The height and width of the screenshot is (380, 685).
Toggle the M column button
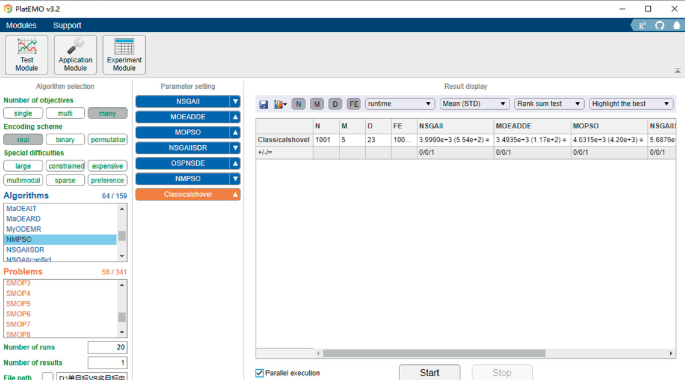tap(317, 104)
